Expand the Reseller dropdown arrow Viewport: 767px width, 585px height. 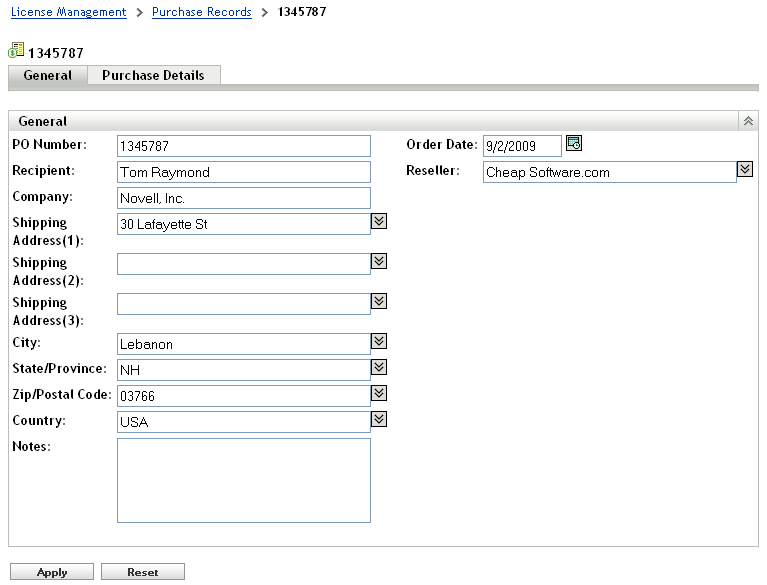pos(745,169)
